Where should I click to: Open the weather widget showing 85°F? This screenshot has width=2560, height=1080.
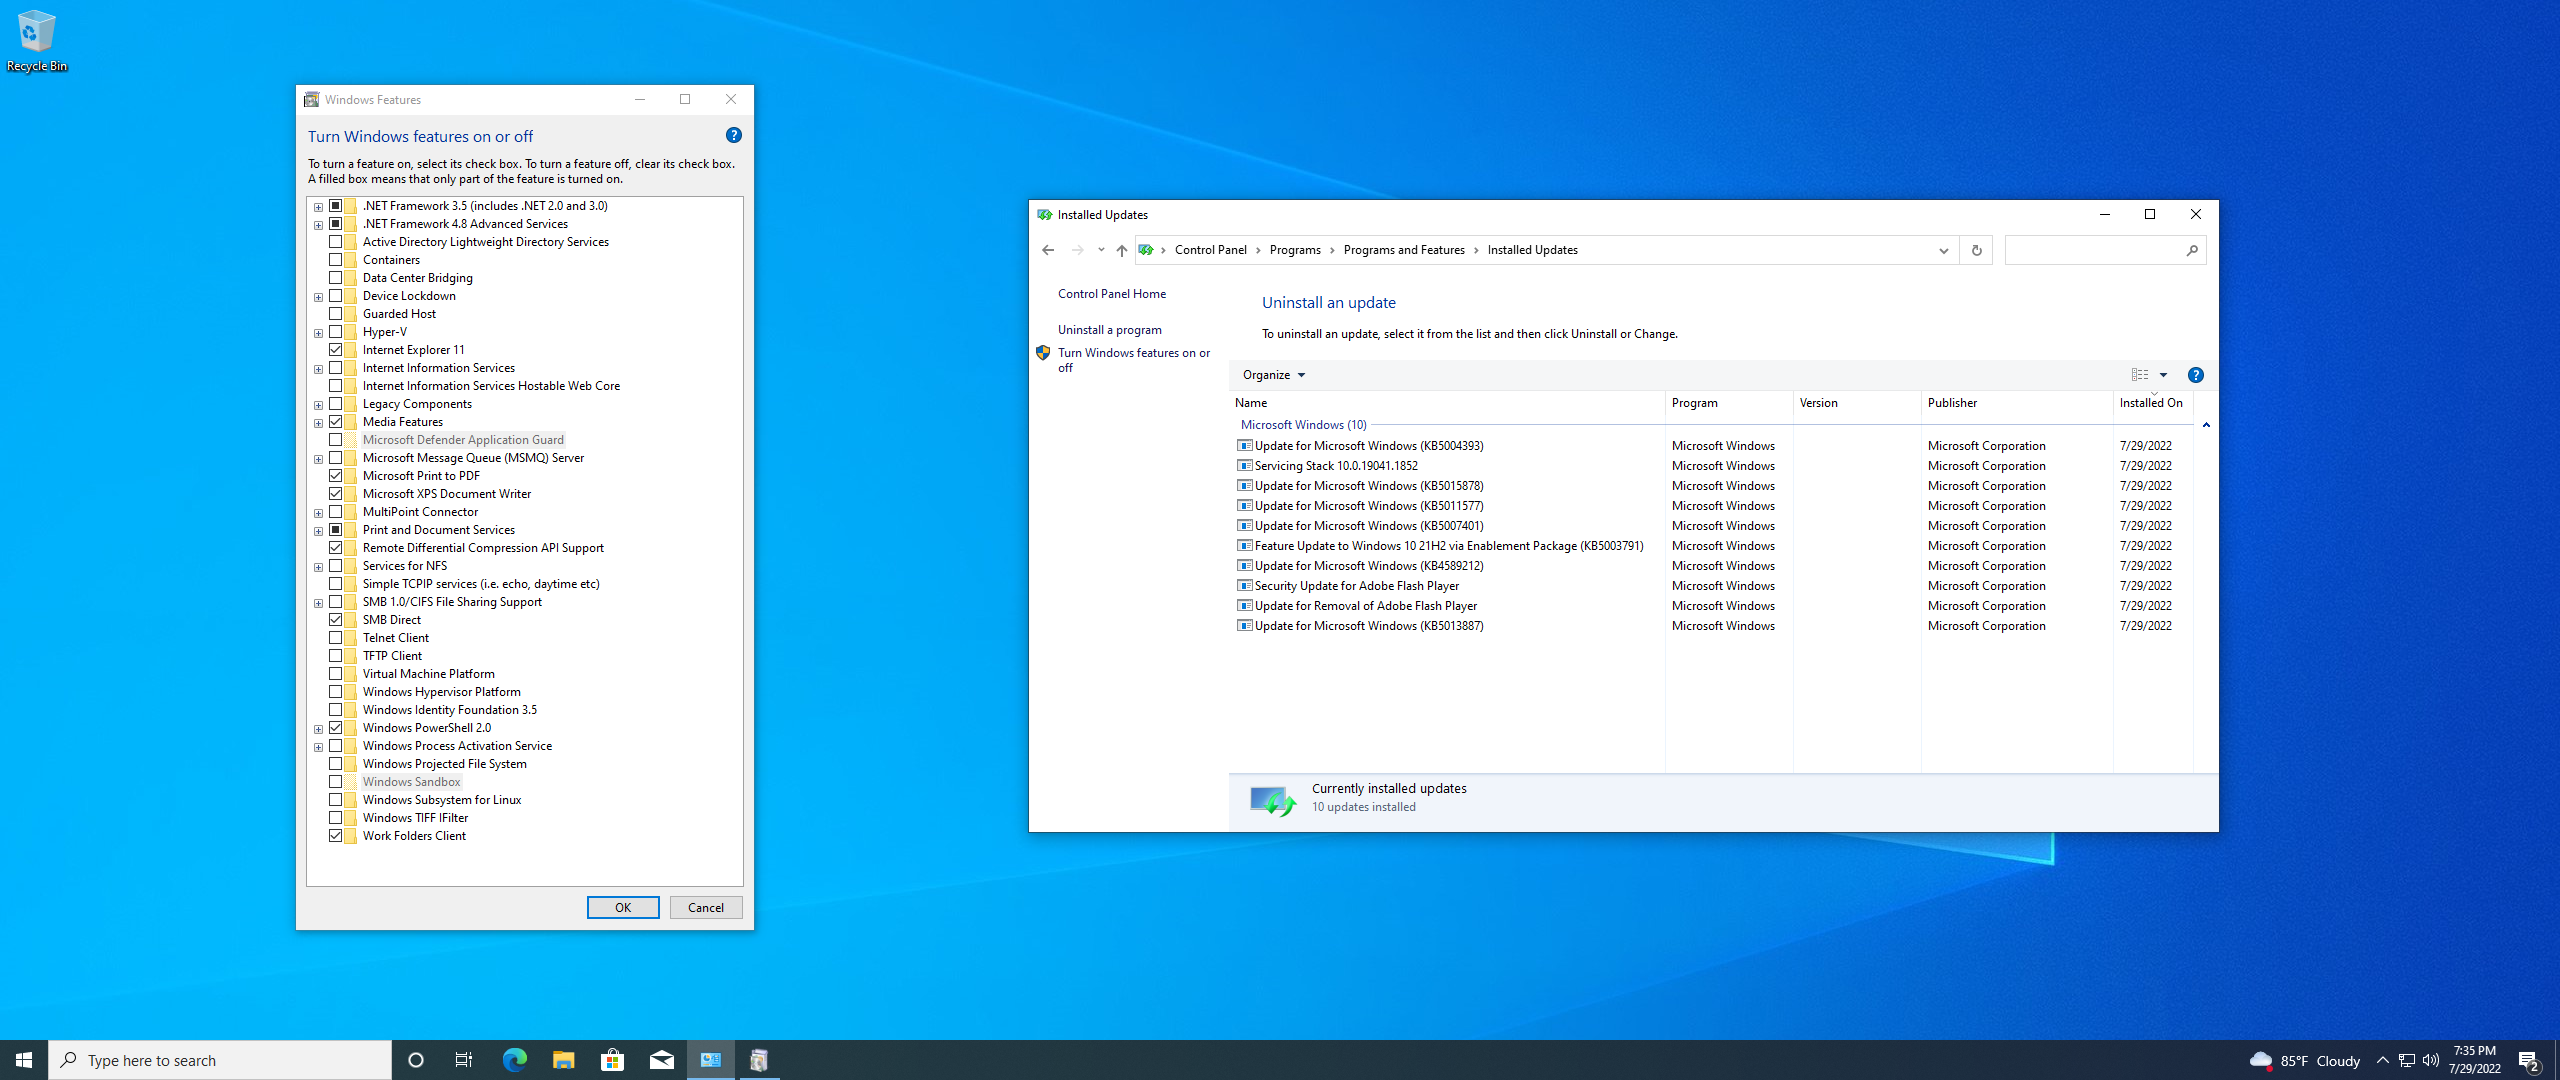[x=2304, y=1060]
